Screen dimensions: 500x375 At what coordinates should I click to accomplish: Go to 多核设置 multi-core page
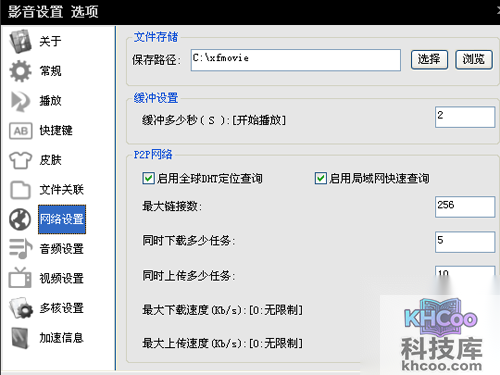pyautogui.click(x=61, y=308)
